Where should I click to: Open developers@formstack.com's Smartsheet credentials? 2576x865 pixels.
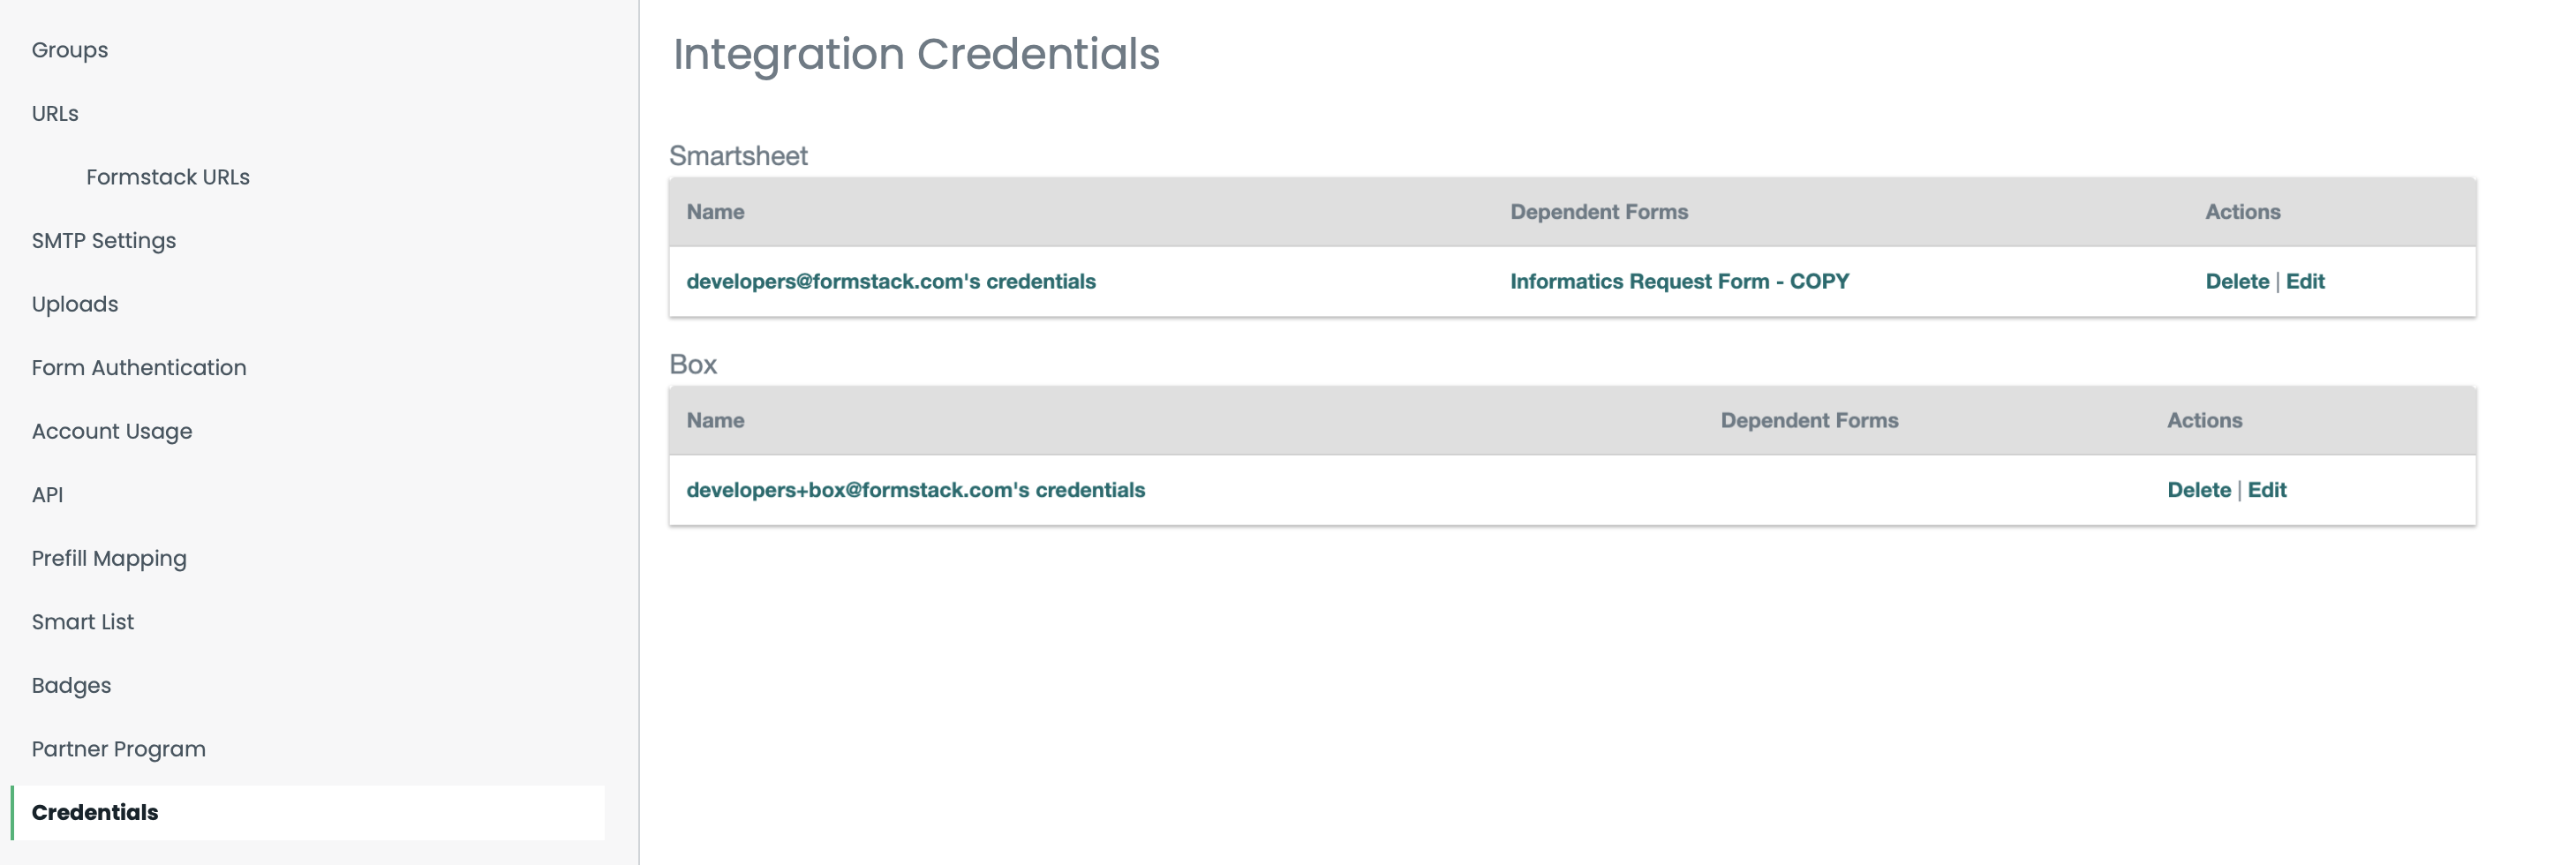[x=891, y=282]
